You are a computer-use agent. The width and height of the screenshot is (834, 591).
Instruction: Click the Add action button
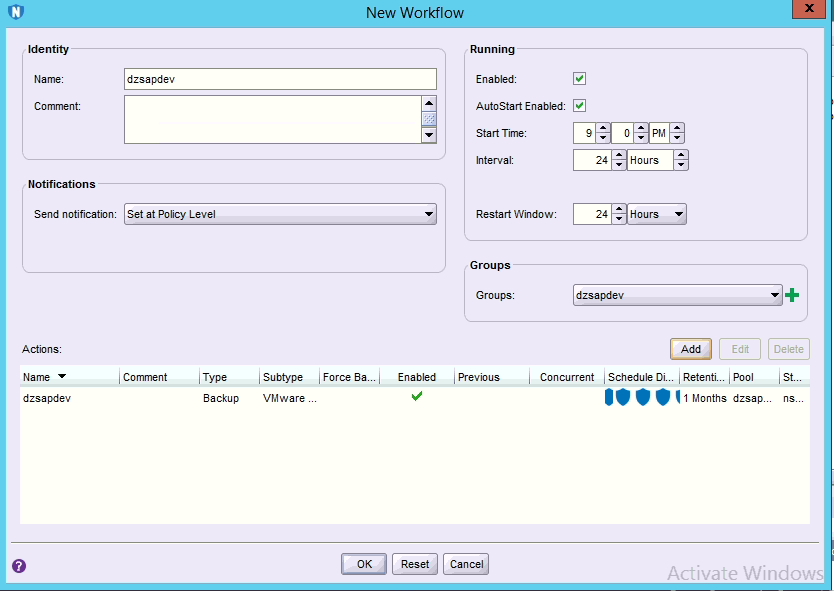tap(690, 349)
